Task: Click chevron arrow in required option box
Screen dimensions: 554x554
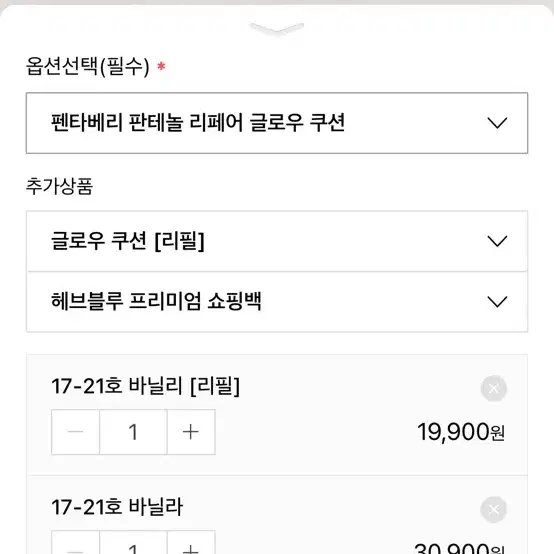Action: click(x=497, y=123)
